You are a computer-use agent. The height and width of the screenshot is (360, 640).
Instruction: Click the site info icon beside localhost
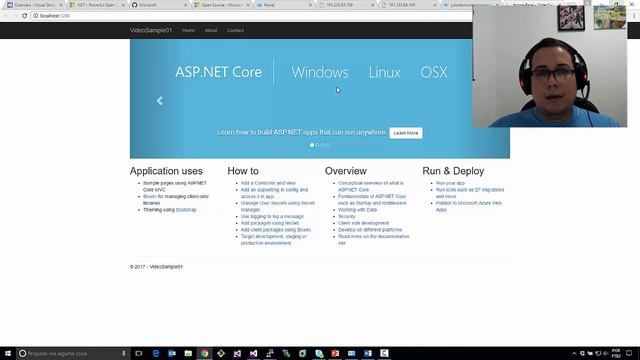[36, 16]
